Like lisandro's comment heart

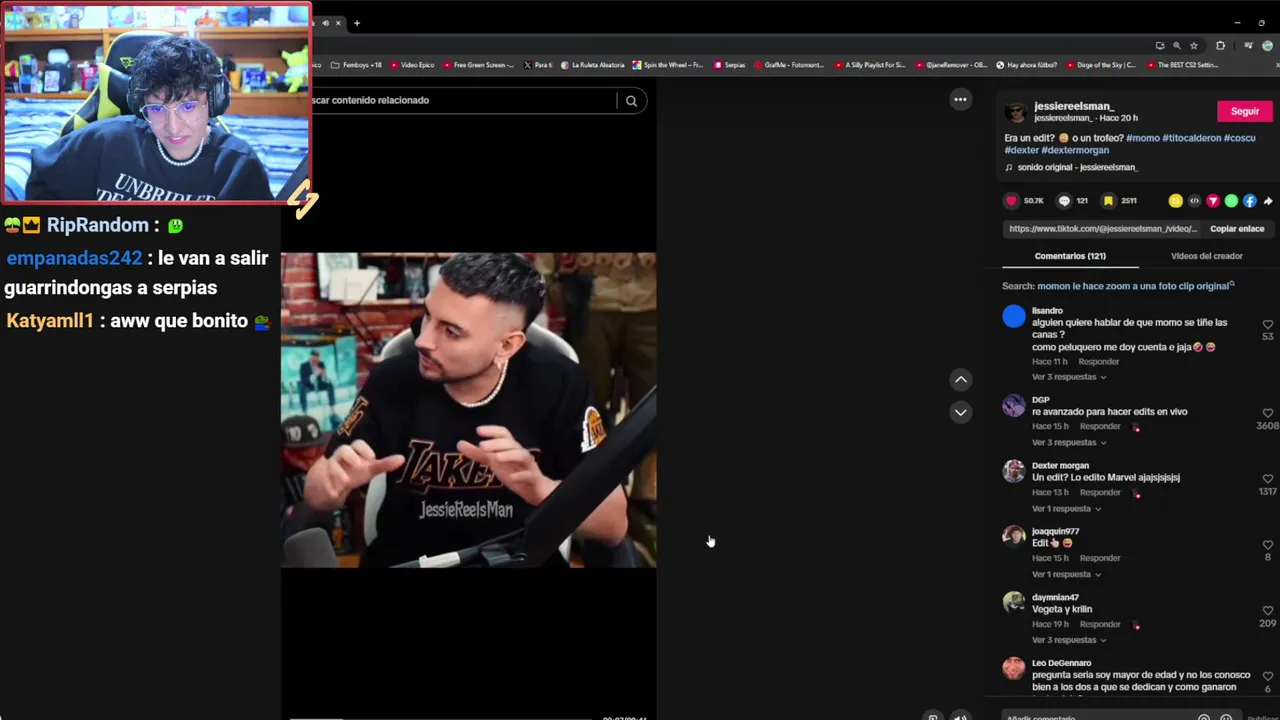click(x=1268, y=325)
